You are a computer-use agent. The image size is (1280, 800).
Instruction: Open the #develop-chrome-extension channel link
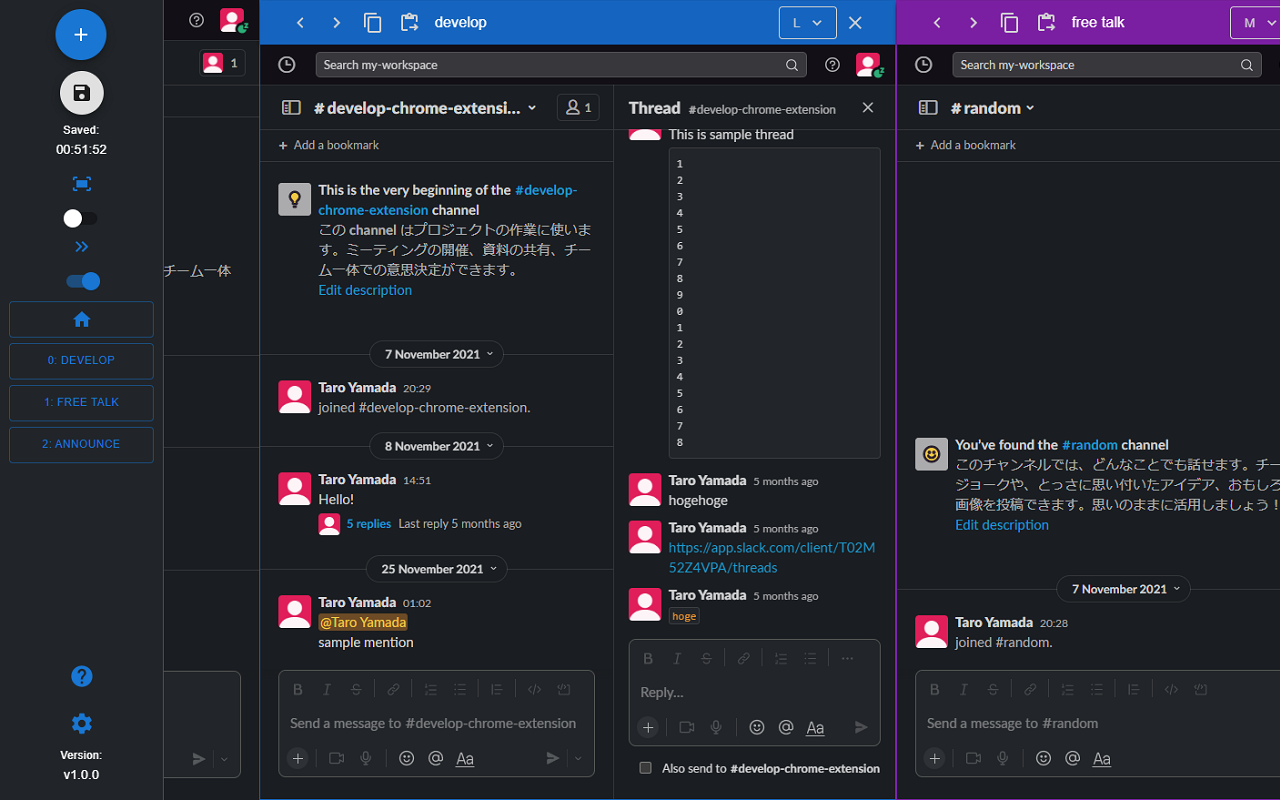[447, 200]
